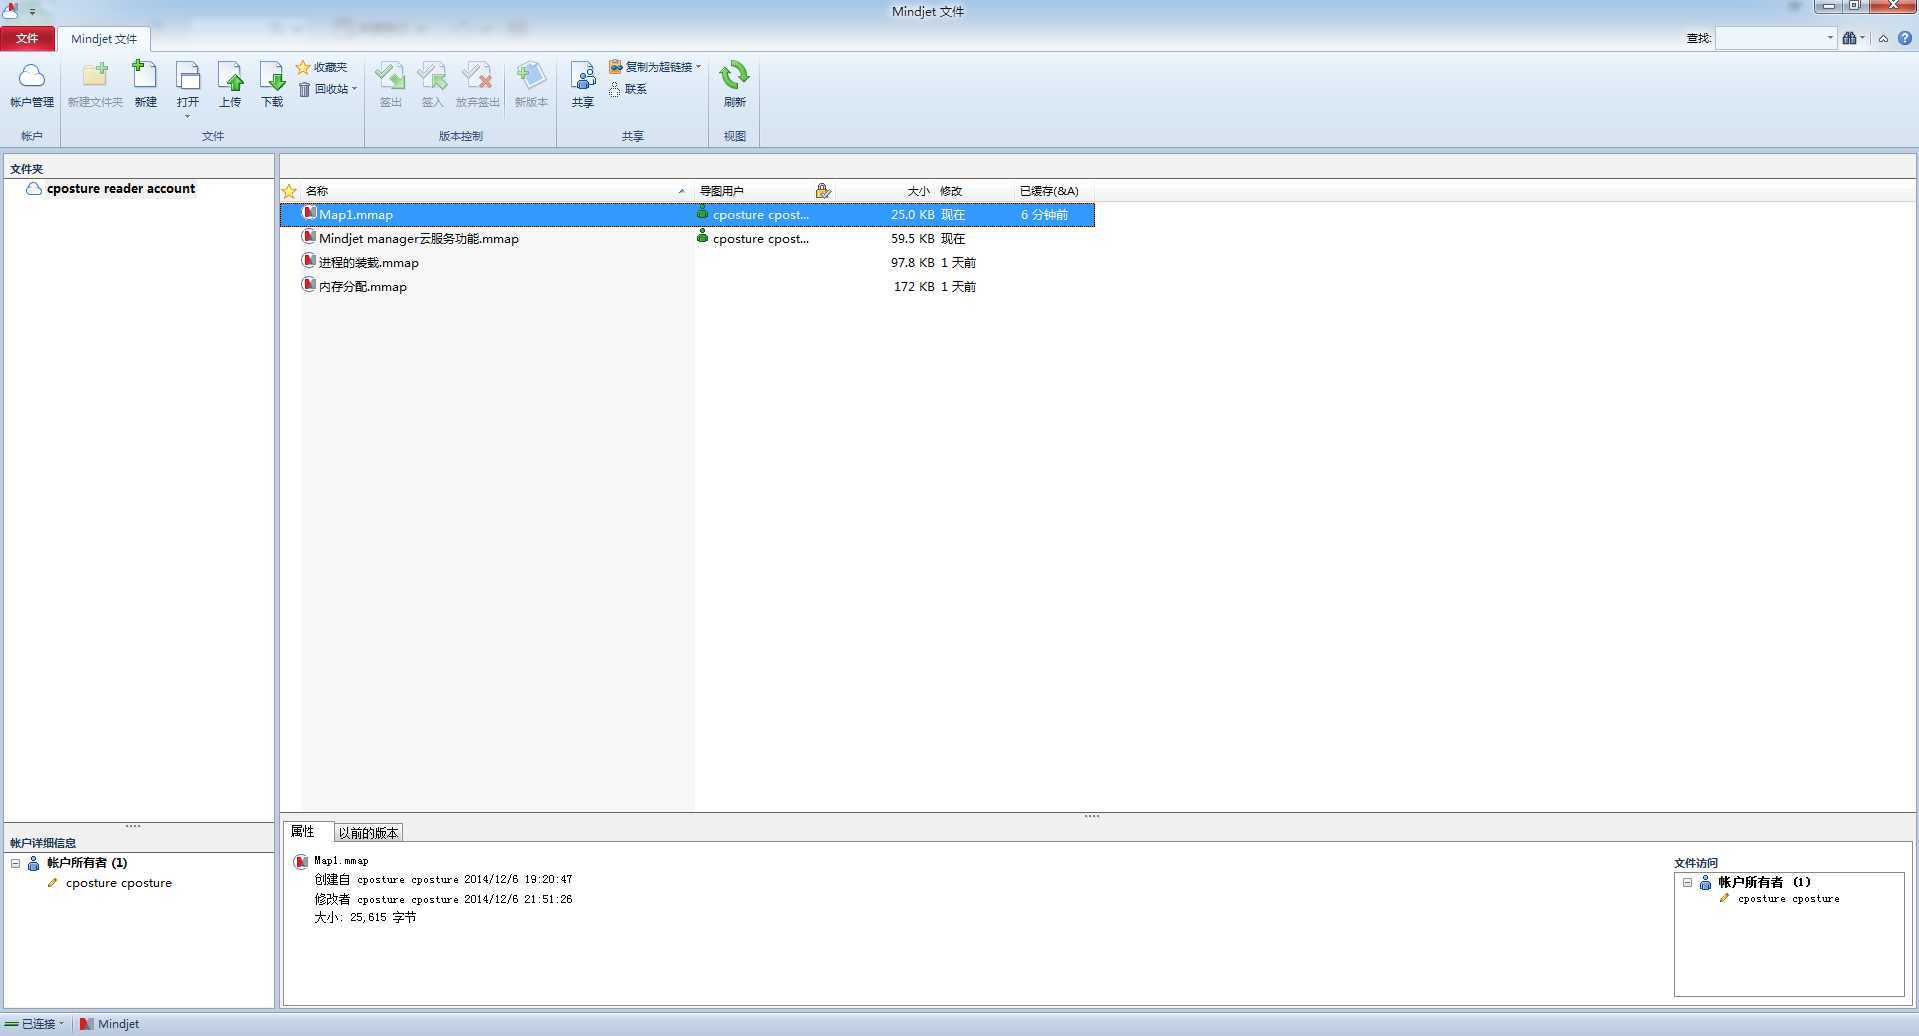This screenshot has width=1919, height=1036.
Task: Sort by the 名称 column header
Action: click(495, 191)
